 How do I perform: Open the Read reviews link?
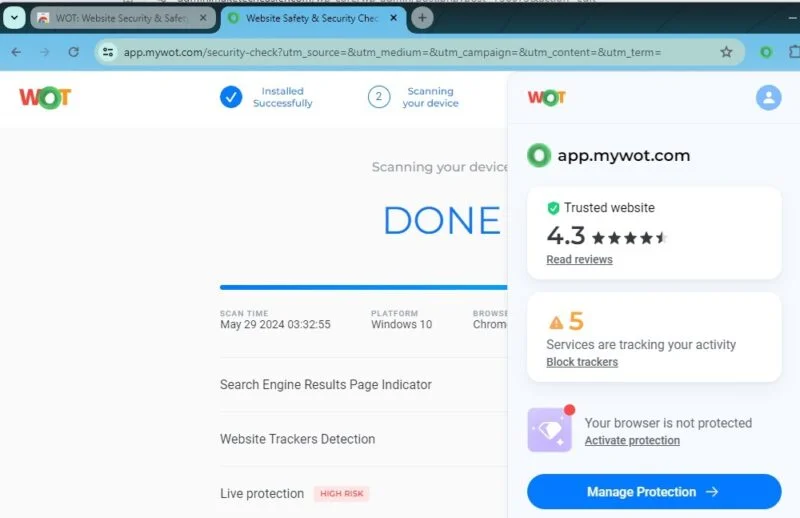[x=579, y=259]
